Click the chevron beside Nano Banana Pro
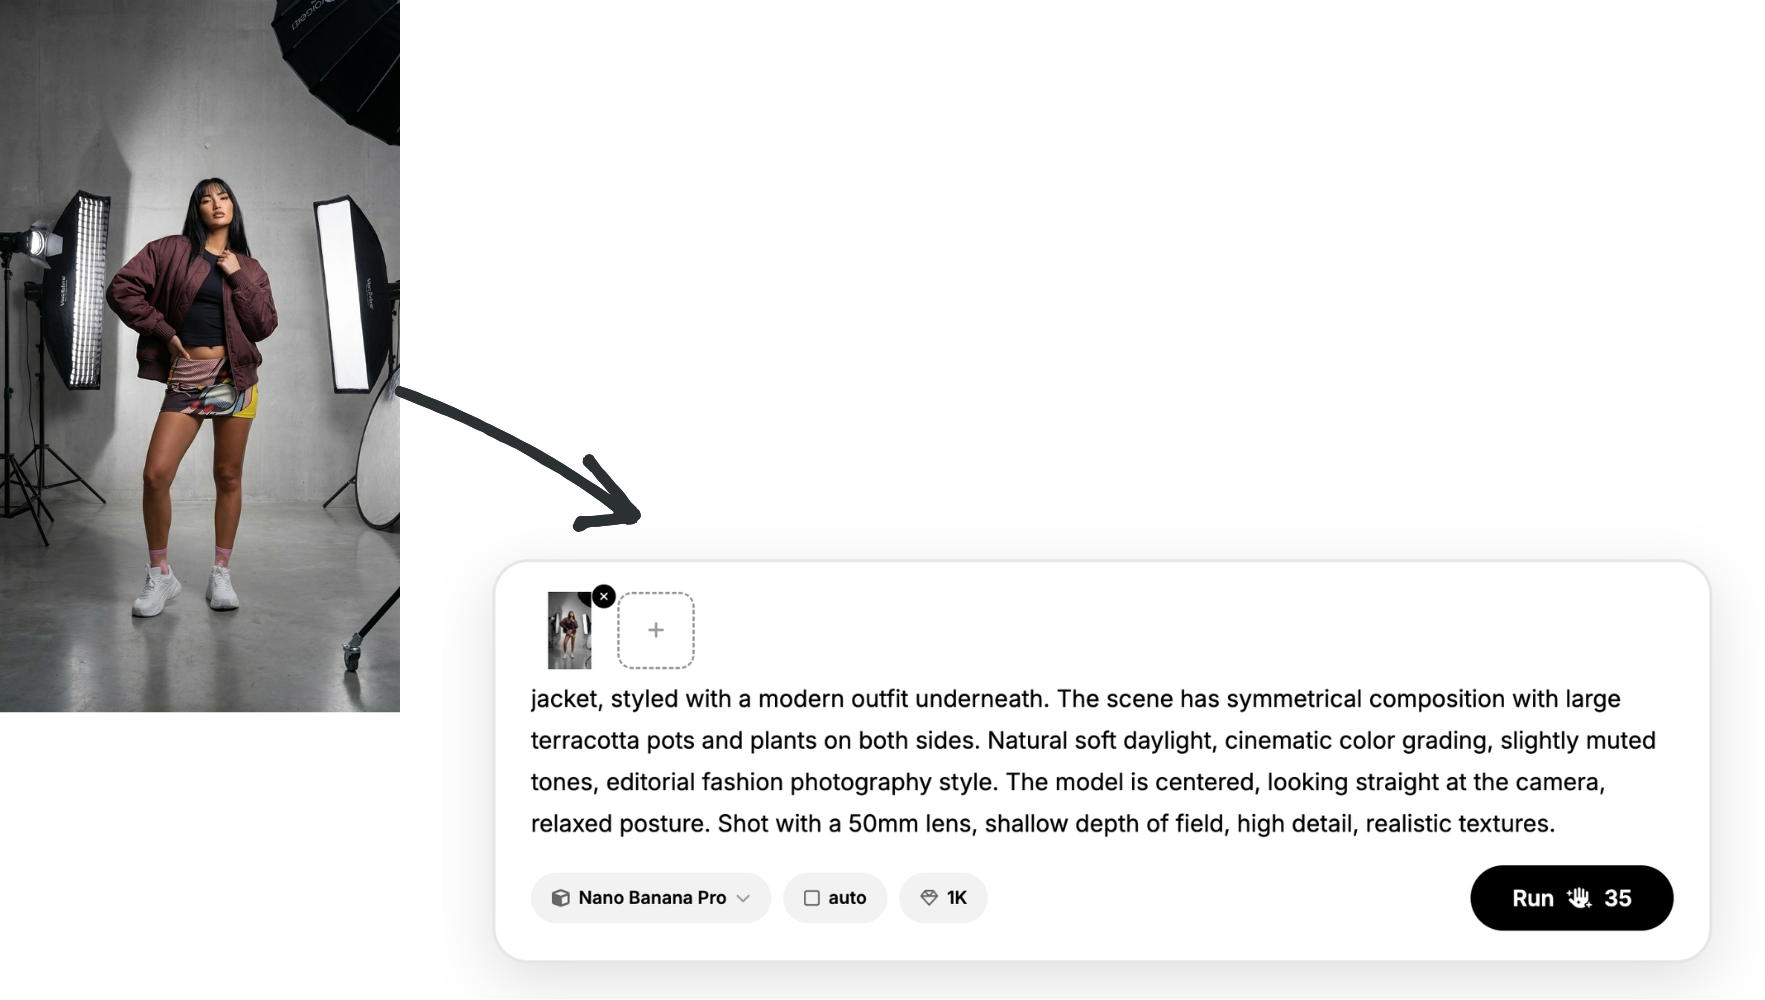The height and width of the screenshot is (1000, 1765). [x=743, y=898]
